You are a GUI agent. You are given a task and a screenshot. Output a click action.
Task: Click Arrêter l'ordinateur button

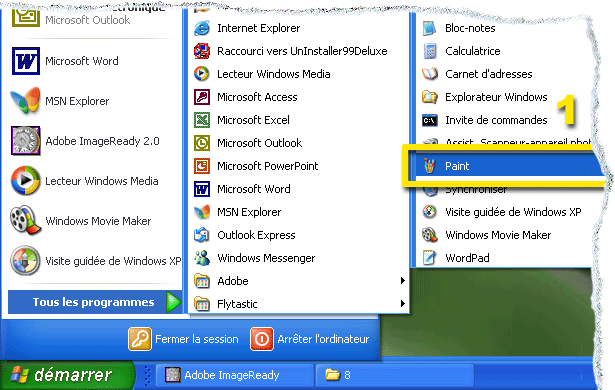pyautogui.click(x=310, y=339)
